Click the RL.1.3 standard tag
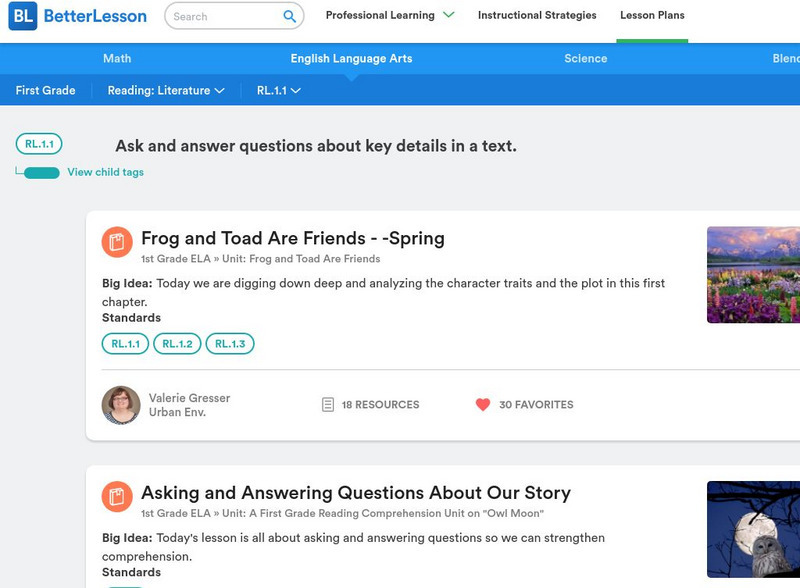This screenshot has height=588, width=800. pos(230,344)
